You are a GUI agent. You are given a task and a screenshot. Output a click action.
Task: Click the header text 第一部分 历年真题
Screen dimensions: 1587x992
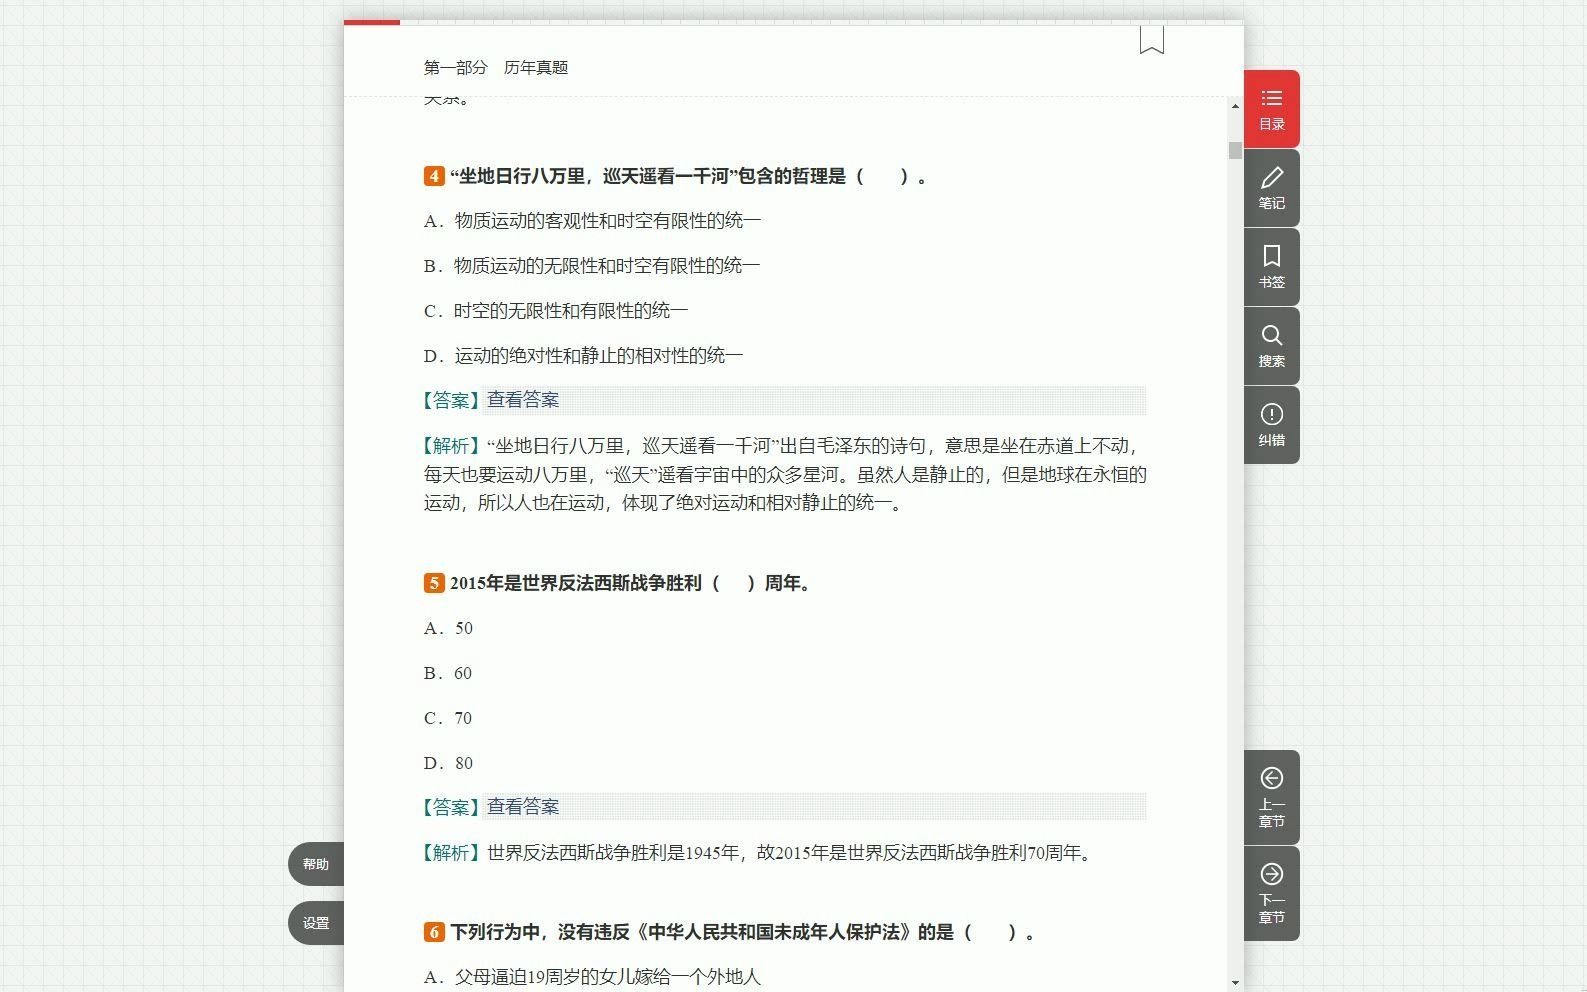tap(496, 67)
